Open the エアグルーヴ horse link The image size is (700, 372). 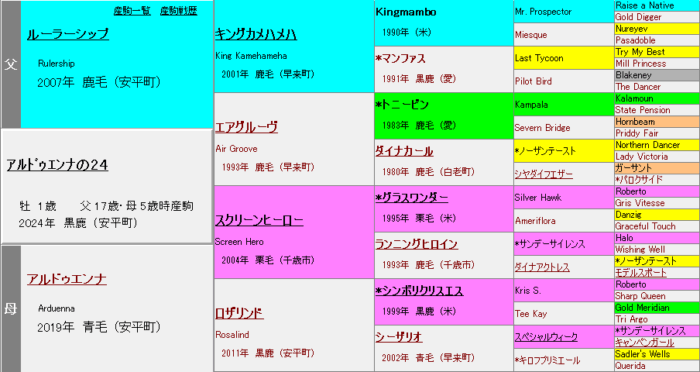[246, 127]
